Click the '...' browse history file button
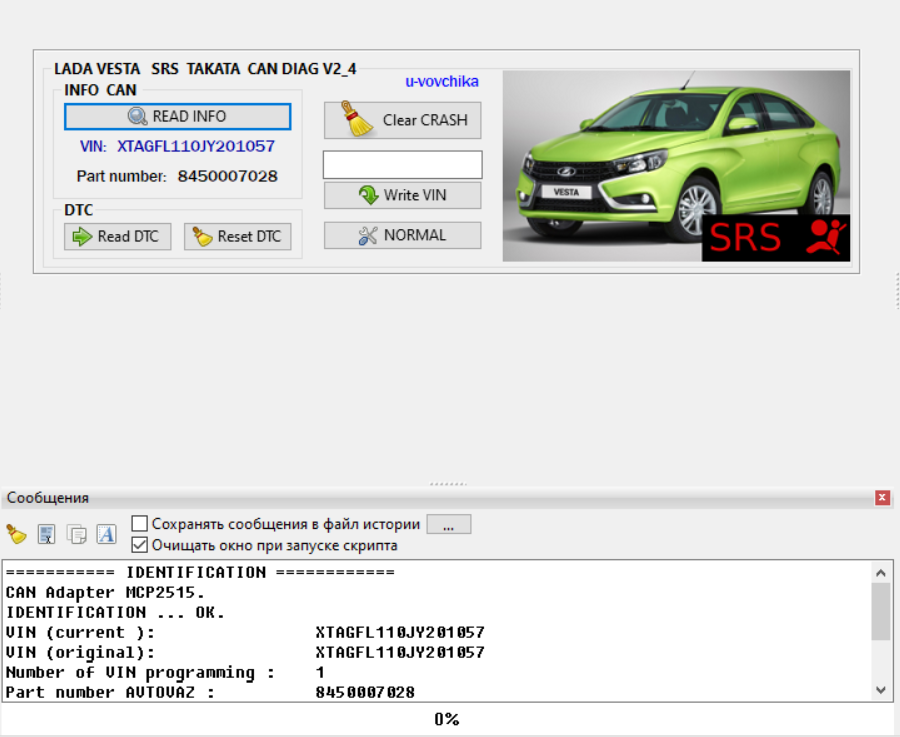 (449, 524)
